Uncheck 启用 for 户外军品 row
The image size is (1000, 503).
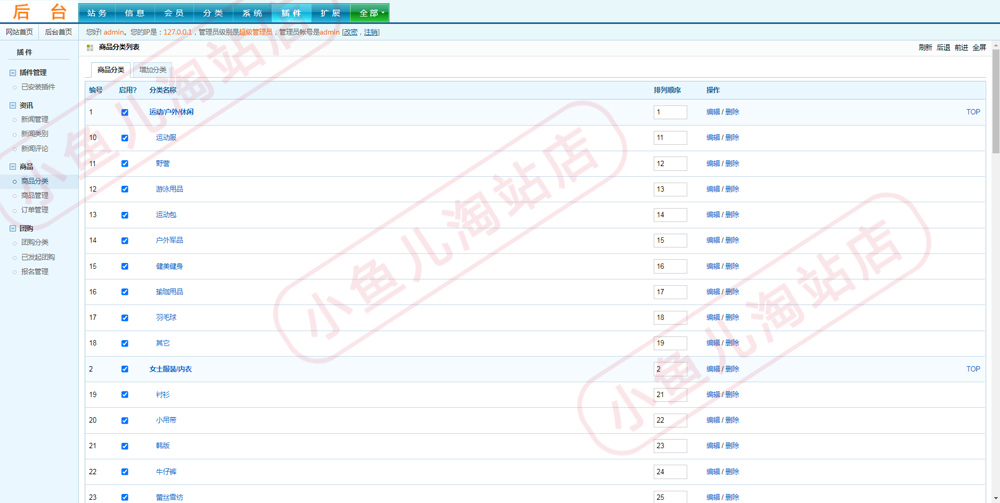(124, 240)
